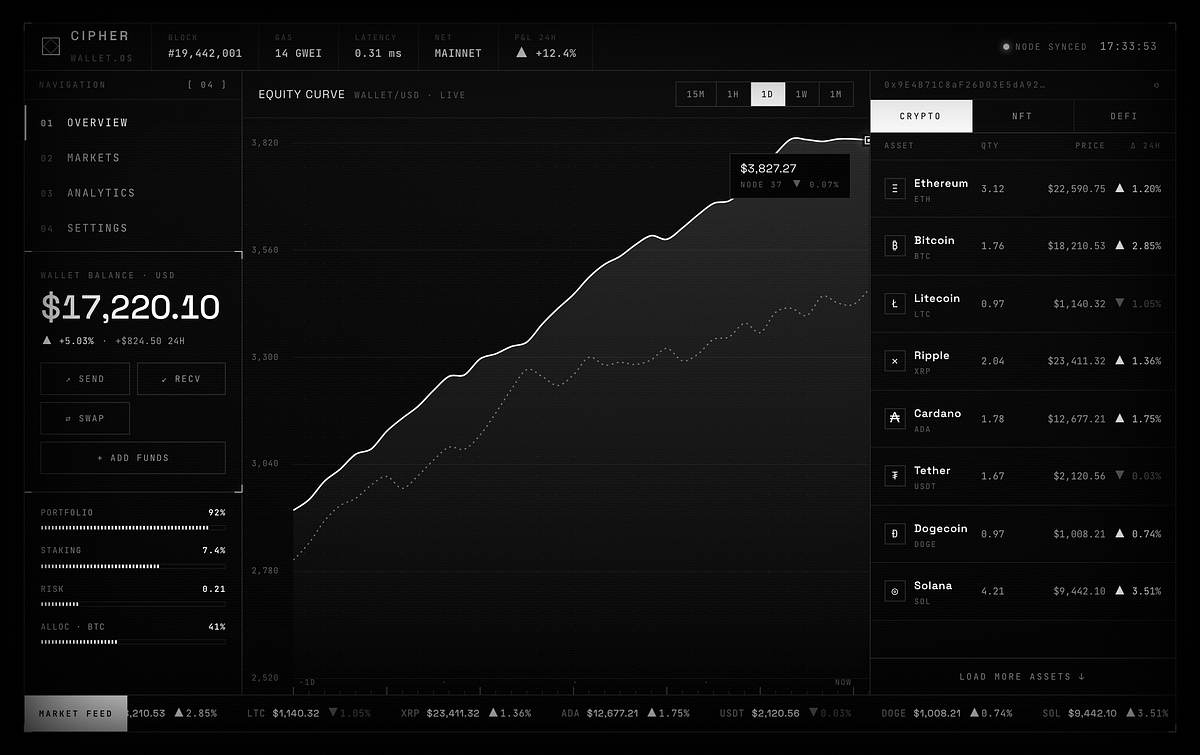Click Solana's 24H up-arrow indicator
Image resolution: width=1200 pixels, height=755 pixels.
coord(1120,591)
